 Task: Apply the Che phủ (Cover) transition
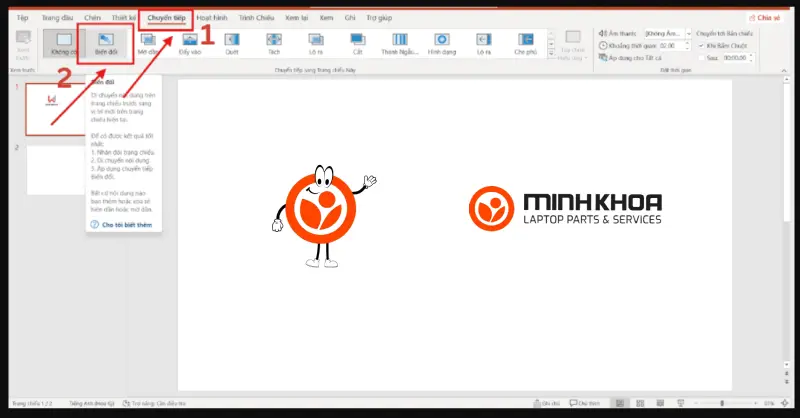click(x=526, y=44)
